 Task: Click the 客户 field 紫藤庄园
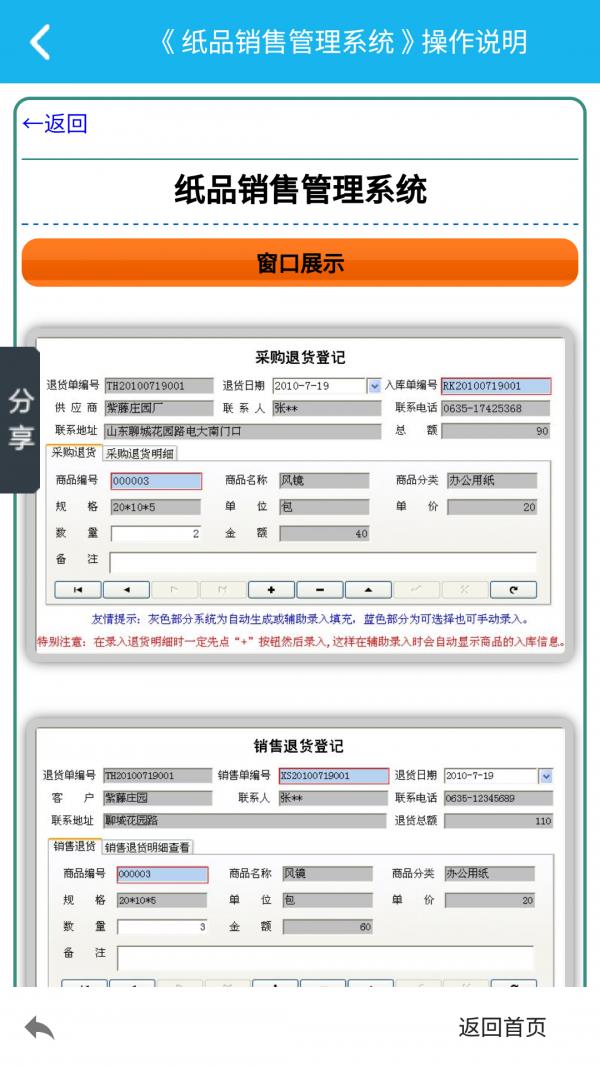pyautogui.click(x=157, y=798)
